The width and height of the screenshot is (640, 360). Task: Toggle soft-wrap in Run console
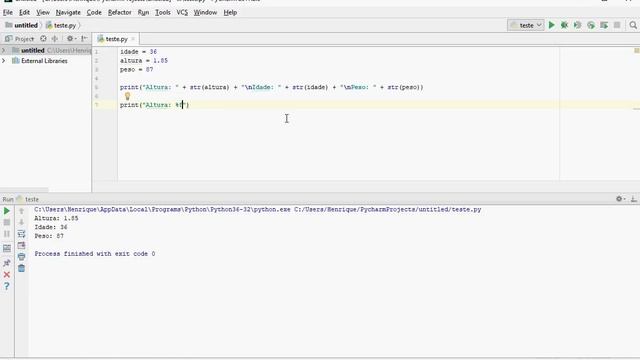click(21, 234)
